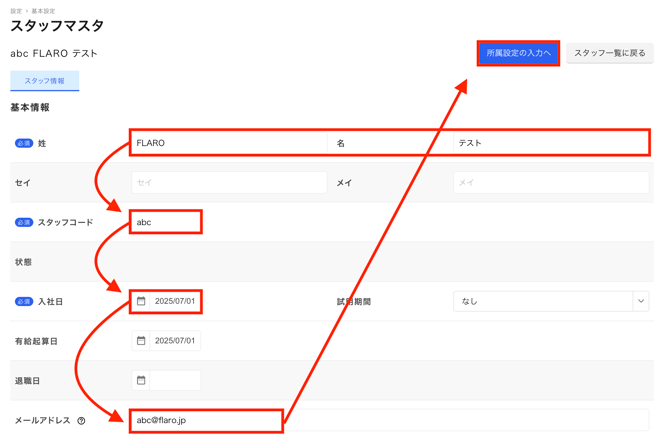Select the スタッフコード field with abc
The image size is (670, 436).
coord(166,222)
